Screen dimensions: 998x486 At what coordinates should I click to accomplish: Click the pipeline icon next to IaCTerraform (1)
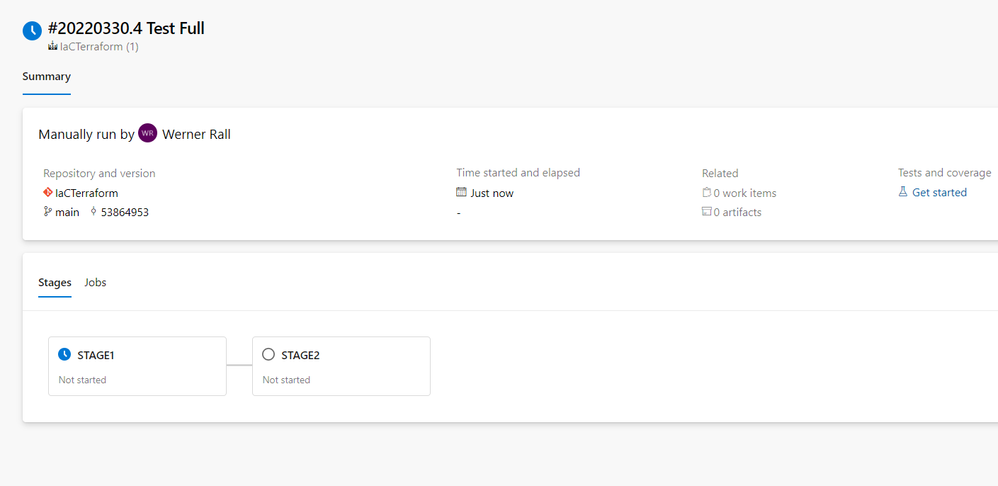53,46
